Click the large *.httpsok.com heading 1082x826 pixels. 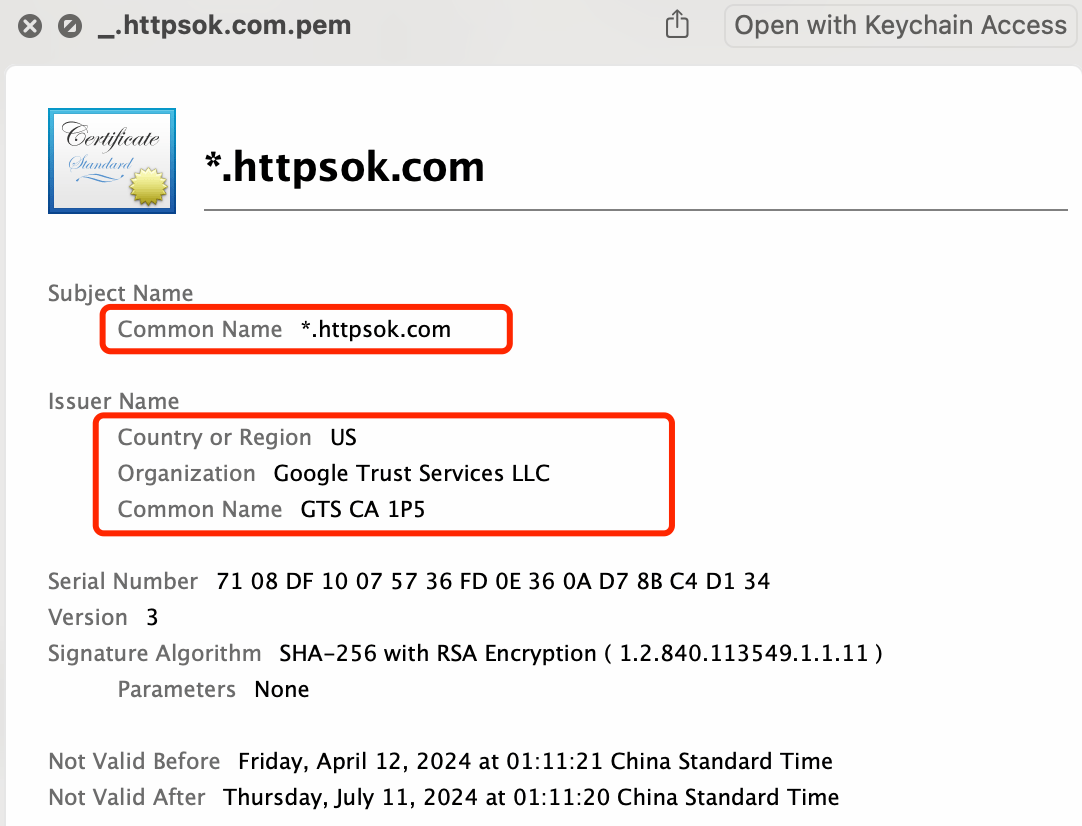(345, 167)
